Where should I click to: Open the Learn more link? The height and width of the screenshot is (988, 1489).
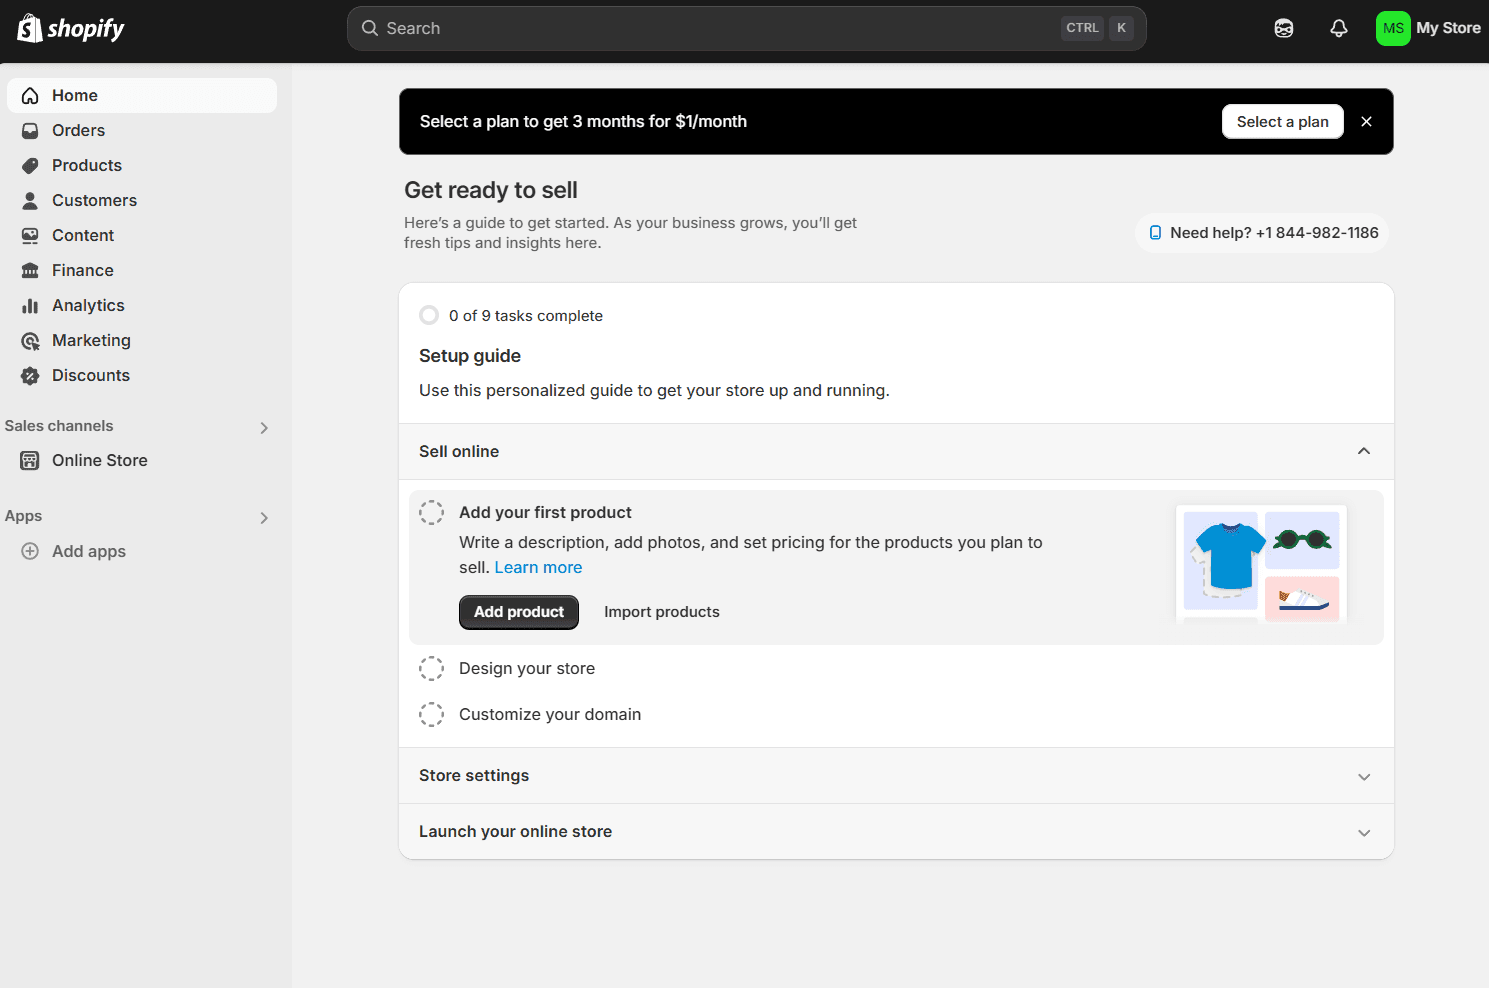[x=538, y=567]
